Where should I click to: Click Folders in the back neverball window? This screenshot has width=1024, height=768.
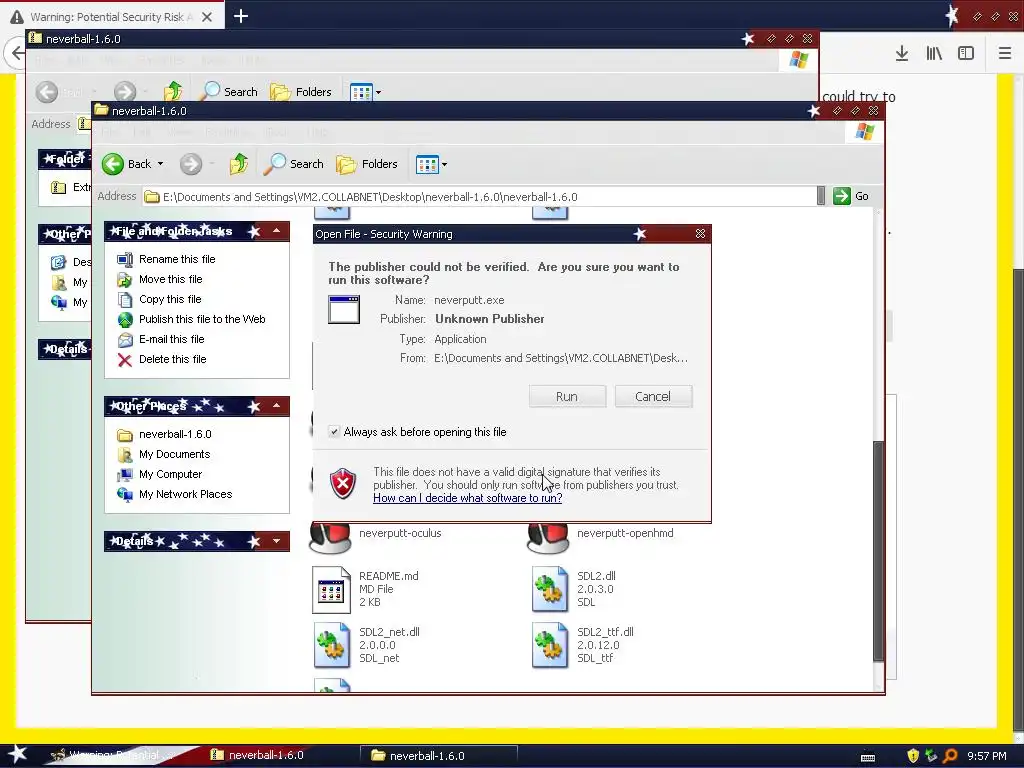pyautogui.click(x=301, y=92)
